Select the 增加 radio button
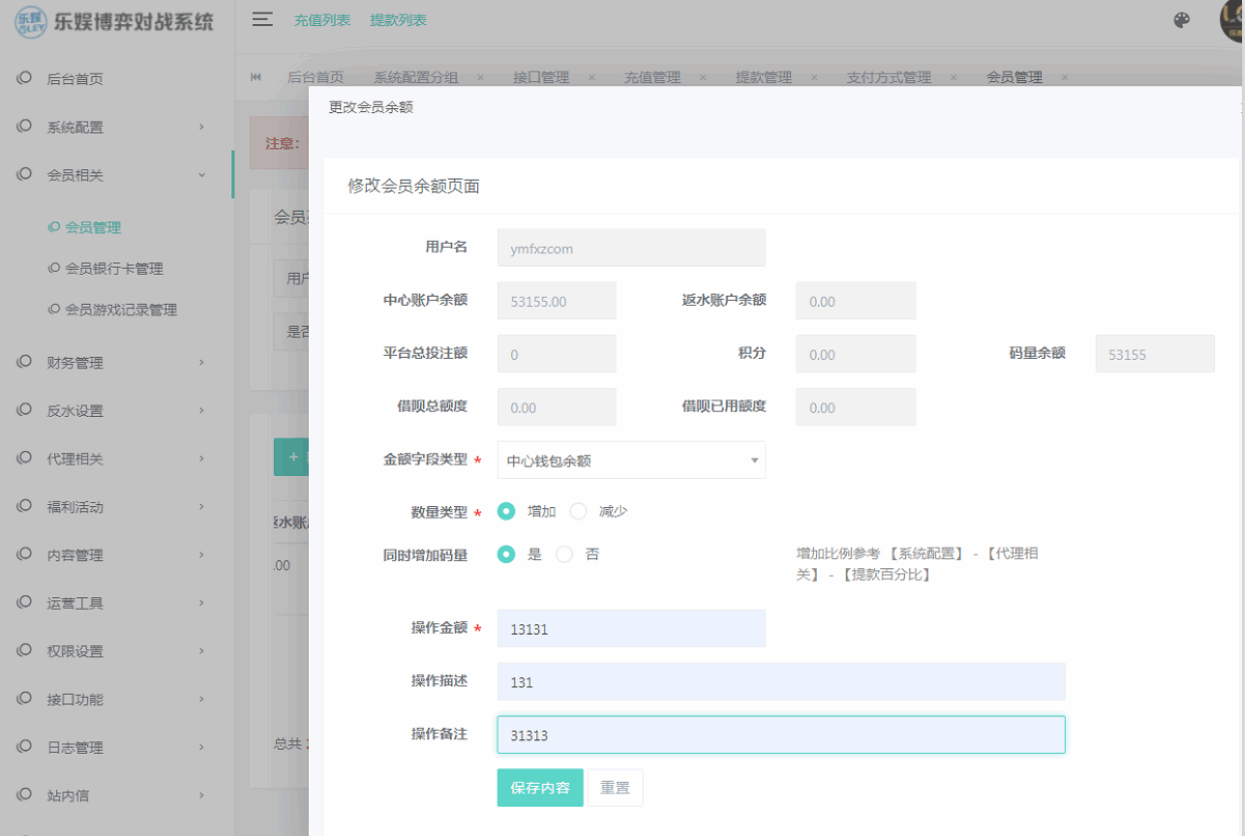Image resolution: width=1245 pixels, height=836 pixels. coord(507,511)
